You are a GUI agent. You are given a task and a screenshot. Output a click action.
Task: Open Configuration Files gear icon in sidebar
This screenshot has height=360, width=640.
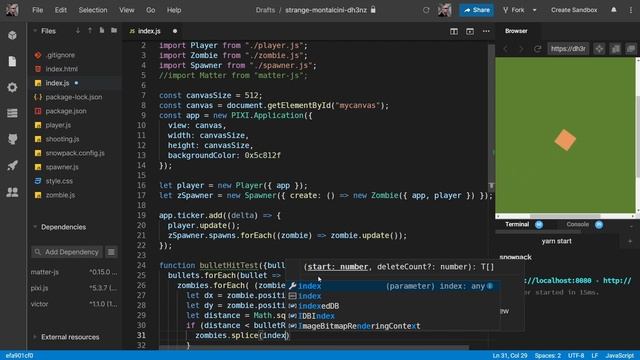click(x=12, y=87)
